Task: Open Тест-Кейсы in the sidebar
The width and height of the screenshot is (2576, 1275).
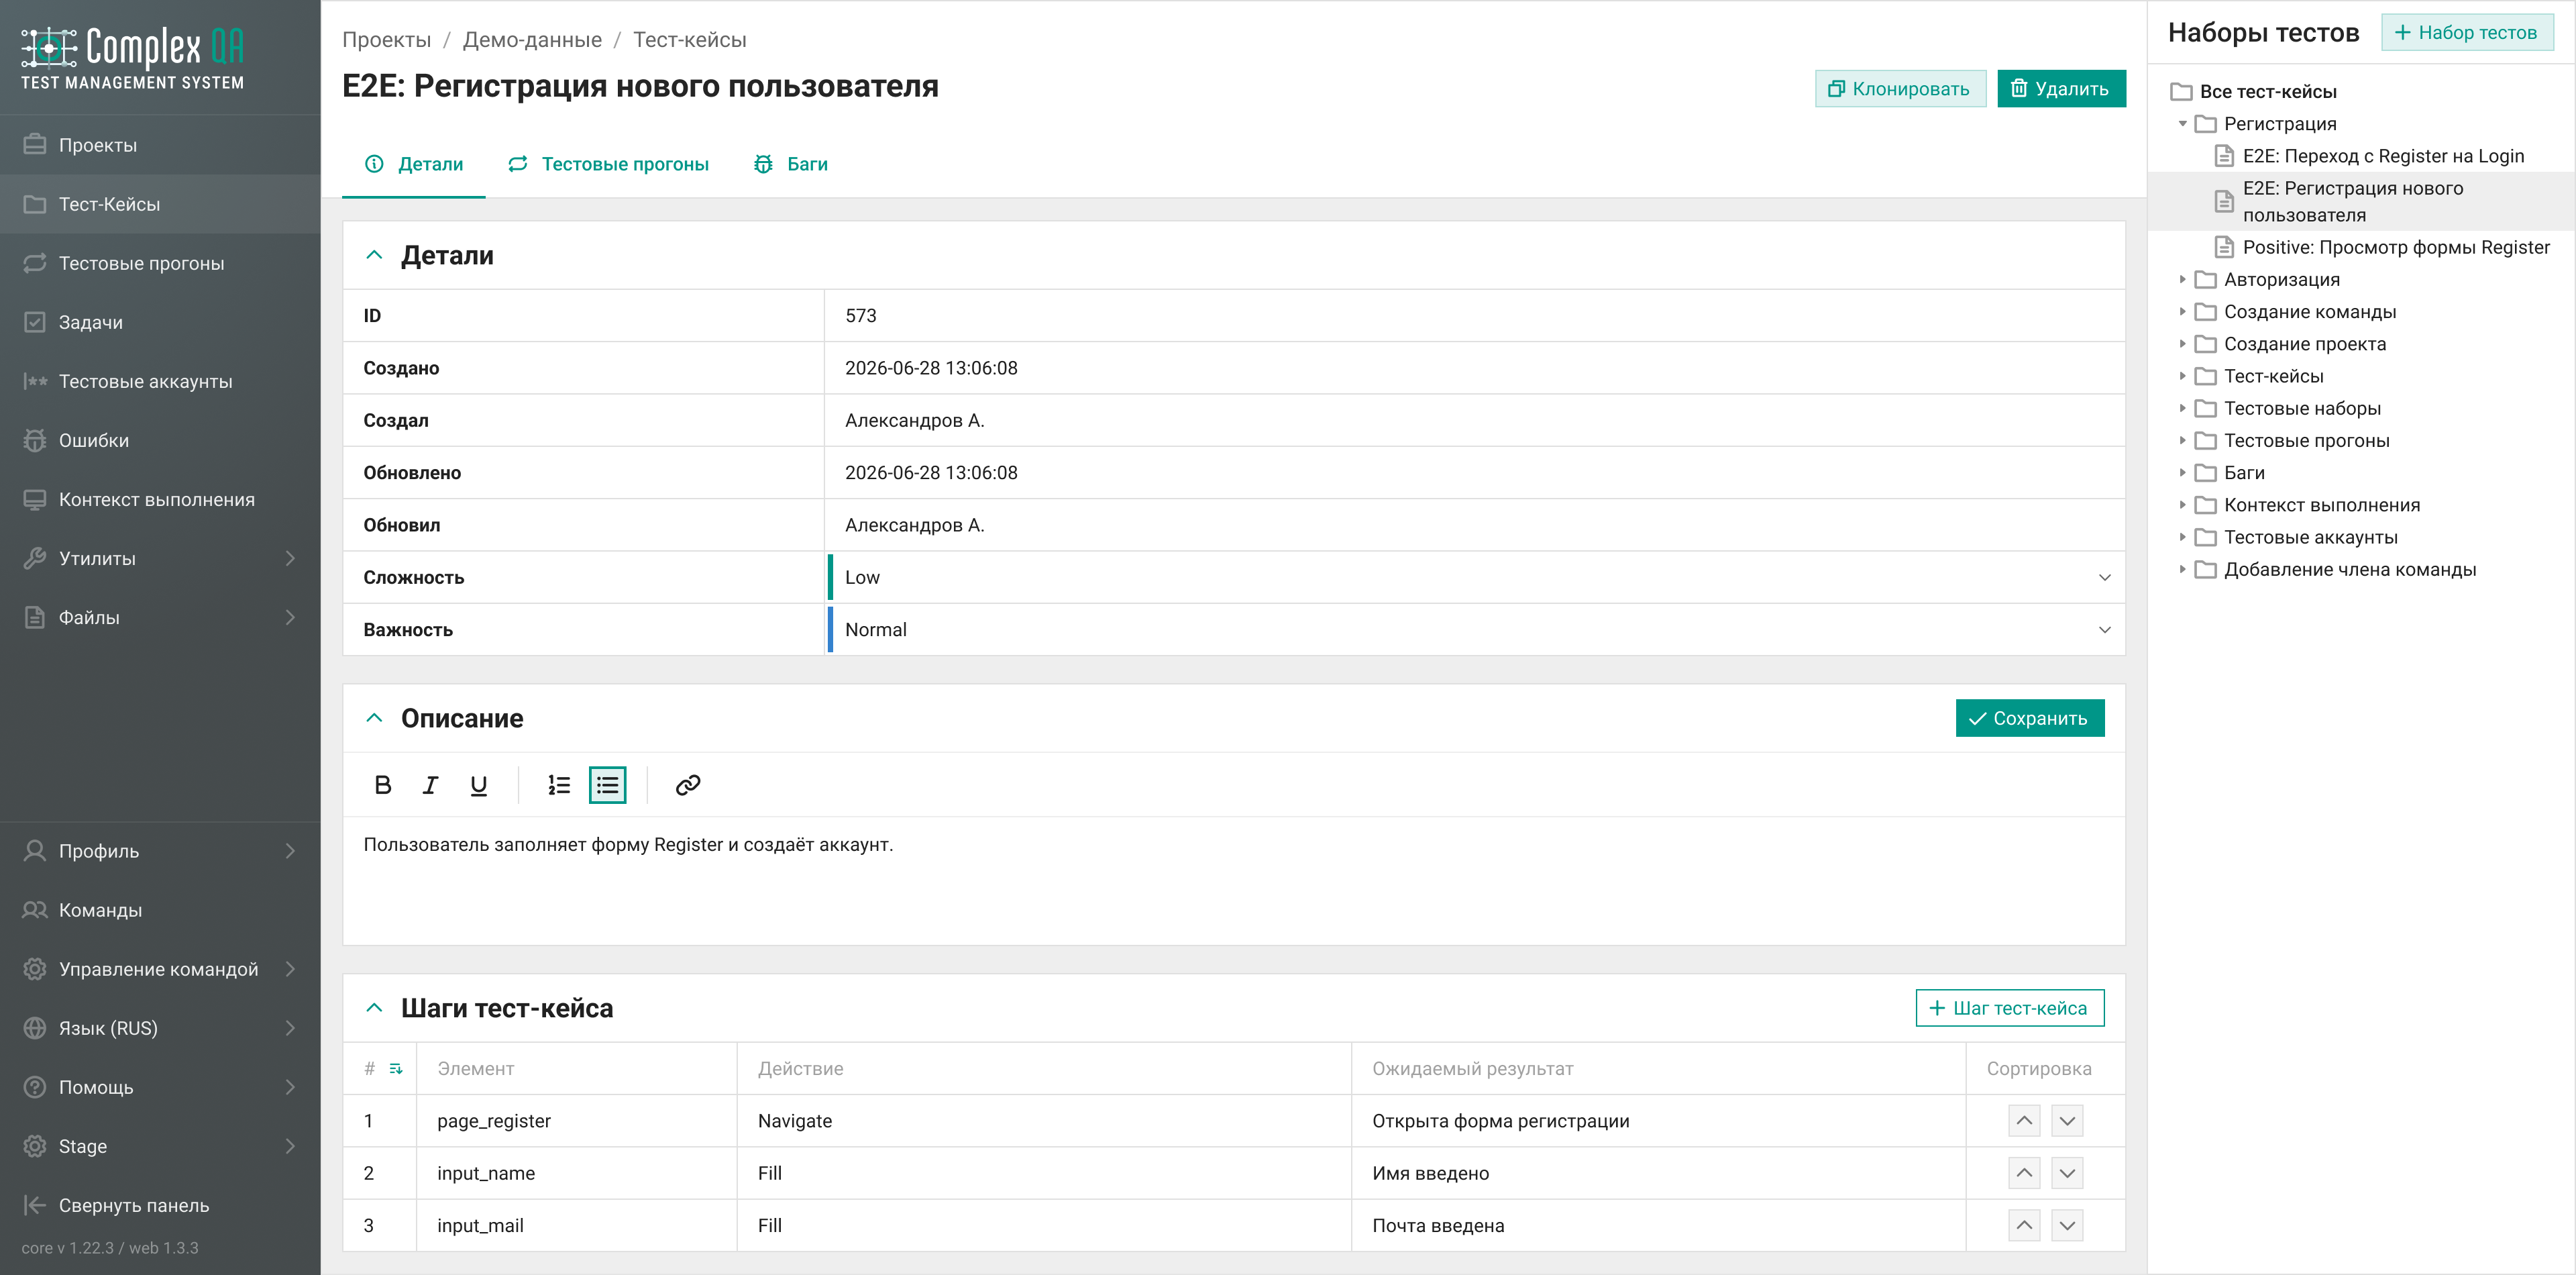Action: coord(160,204)
